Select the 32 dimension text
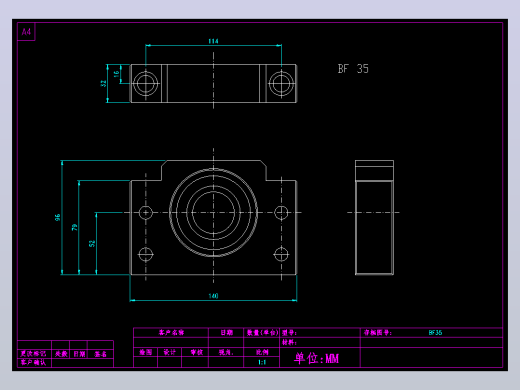The image size is (520, 390). 103,83
